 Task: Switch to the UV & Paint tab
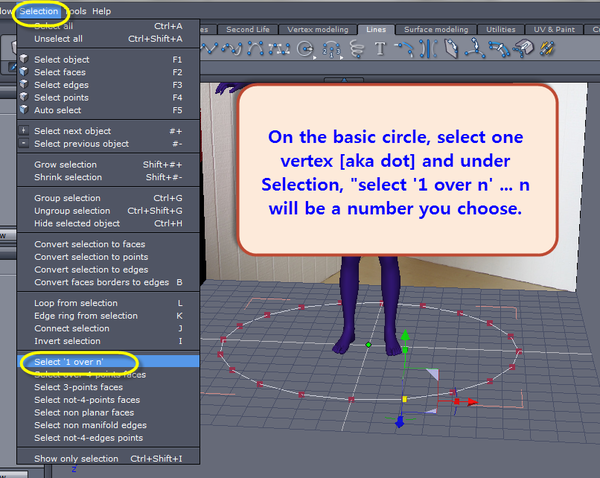pos(554,29)
